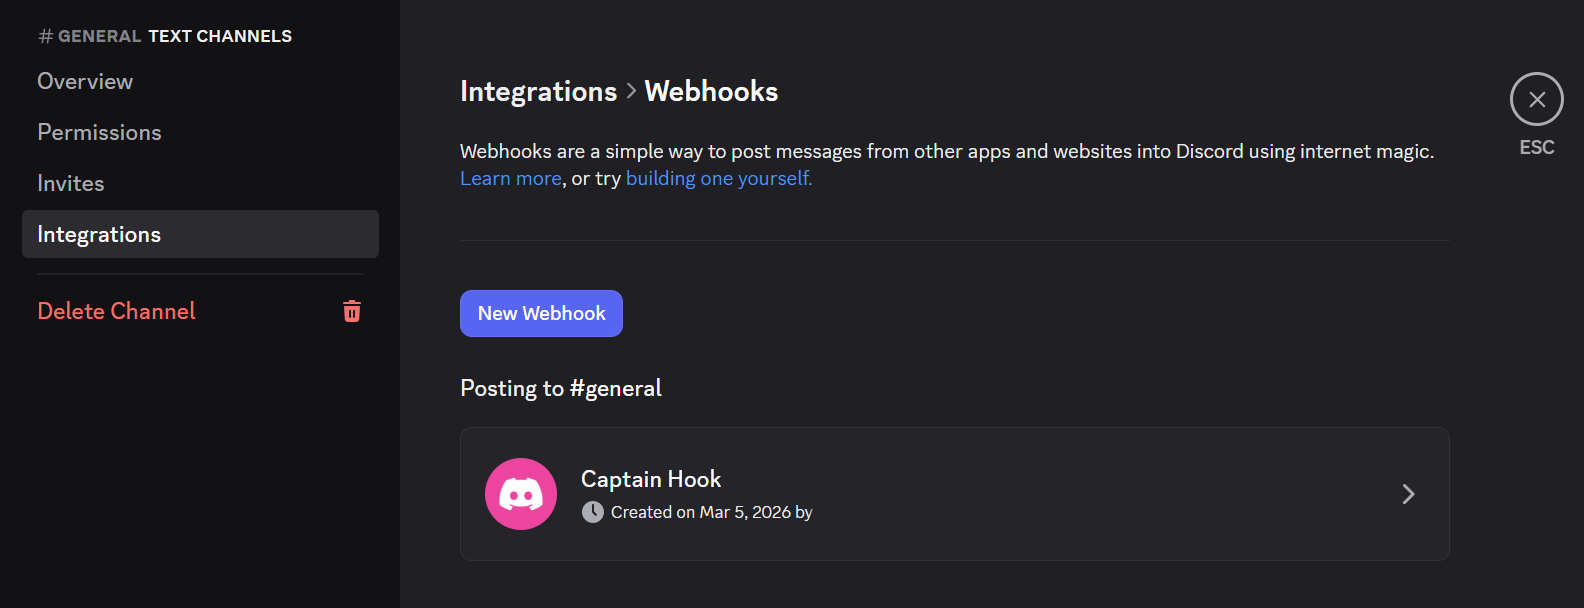The height and width of the screenshot is (608, 1584).
Task: Click the GENERAL TEXT CHANNELS header
Action: [165, 36]
